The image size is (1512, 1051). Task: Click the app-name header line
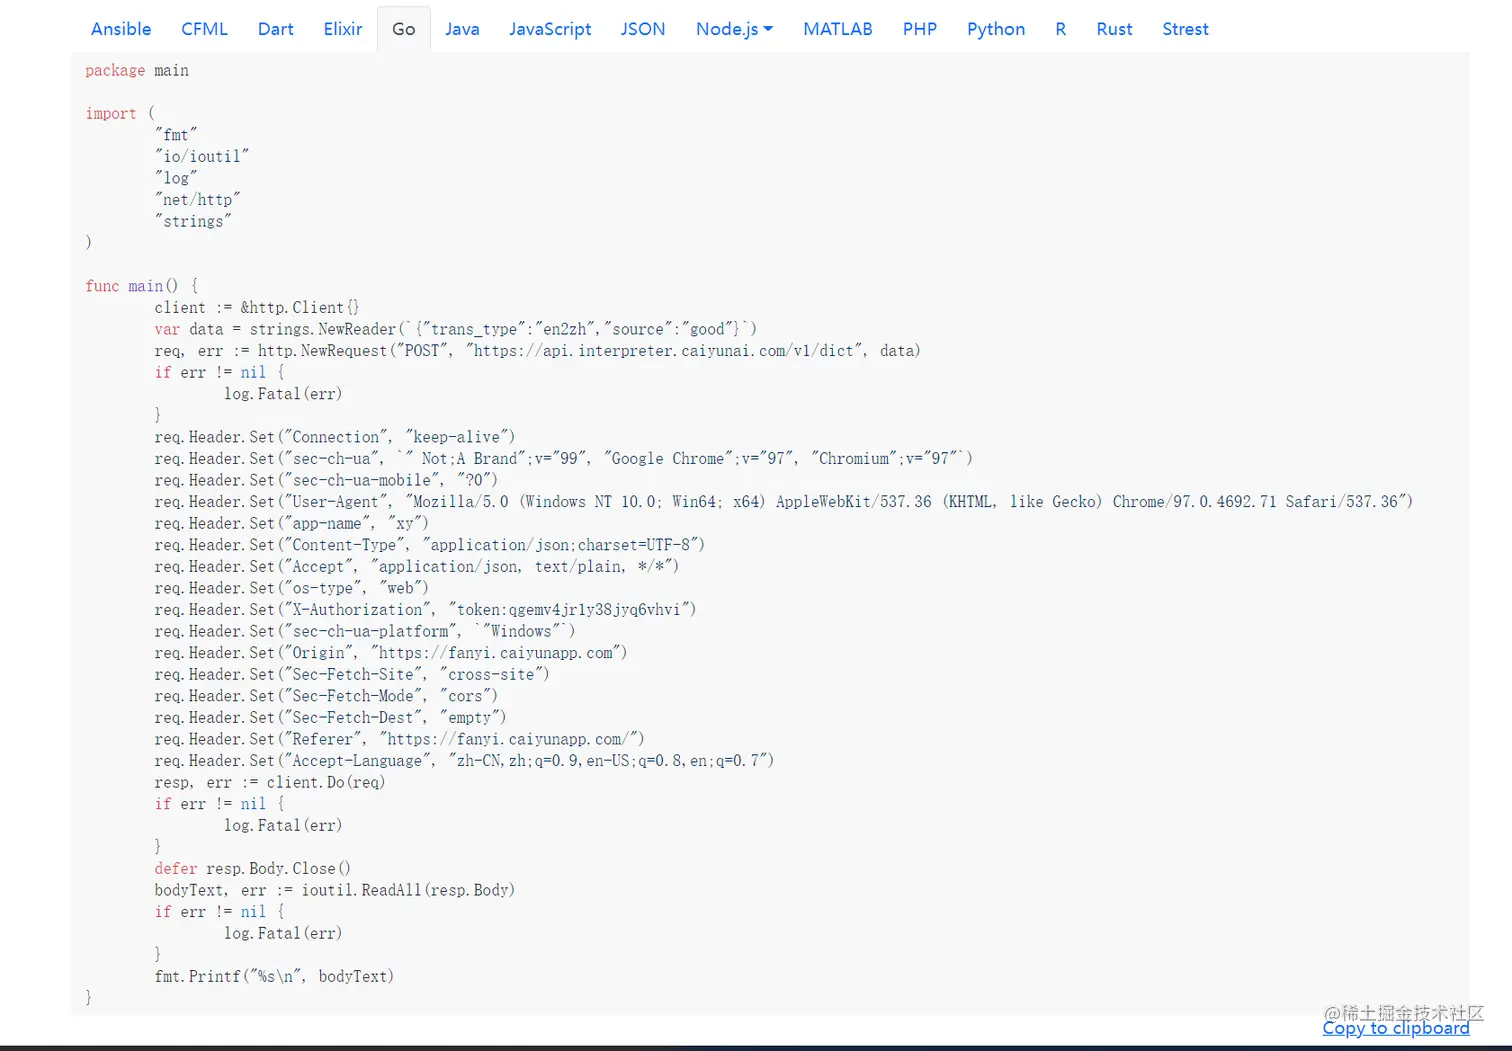pyautogui.click(x=292, y=523)
